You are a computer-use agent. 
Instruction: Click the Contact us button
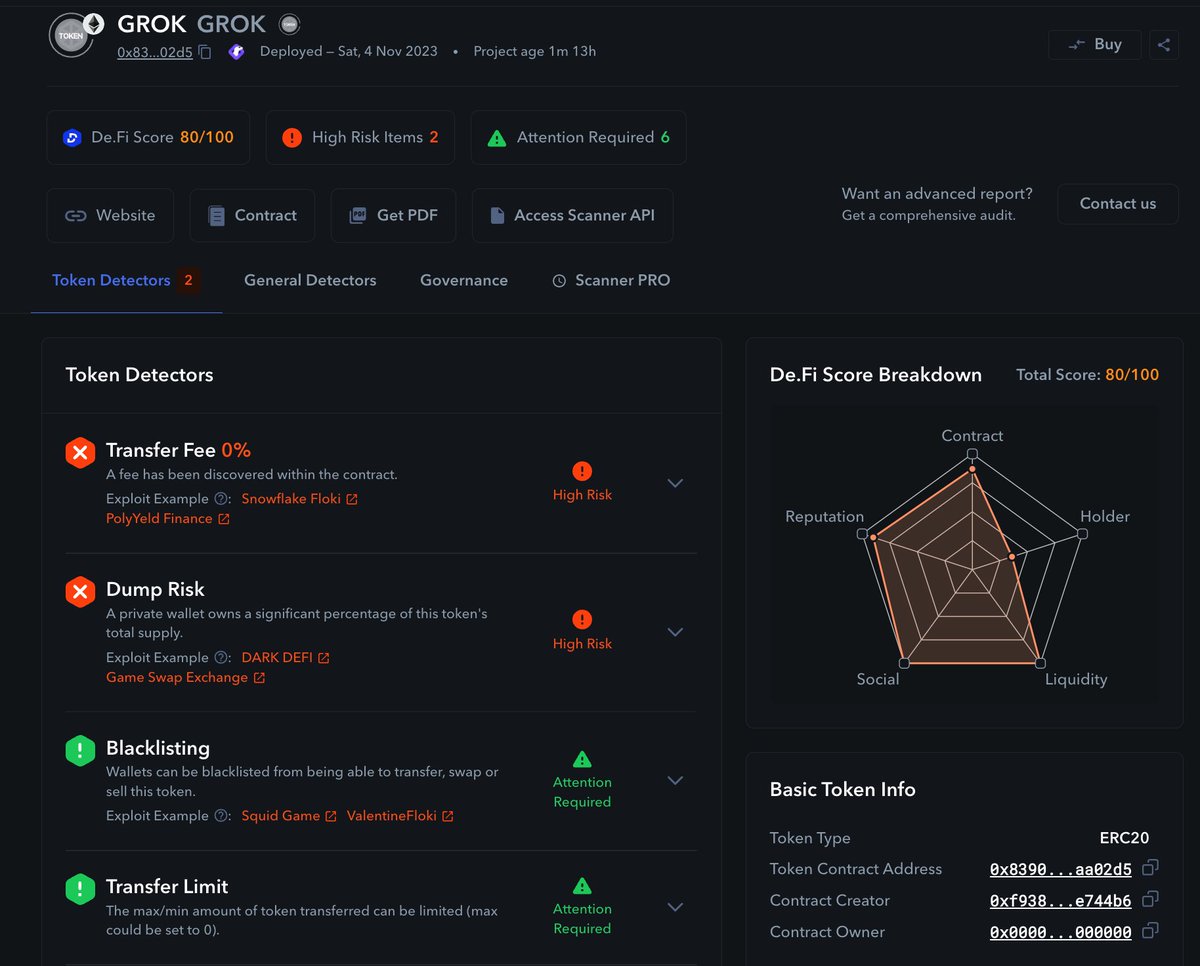pyautogui.click(x=1118, y=203)
